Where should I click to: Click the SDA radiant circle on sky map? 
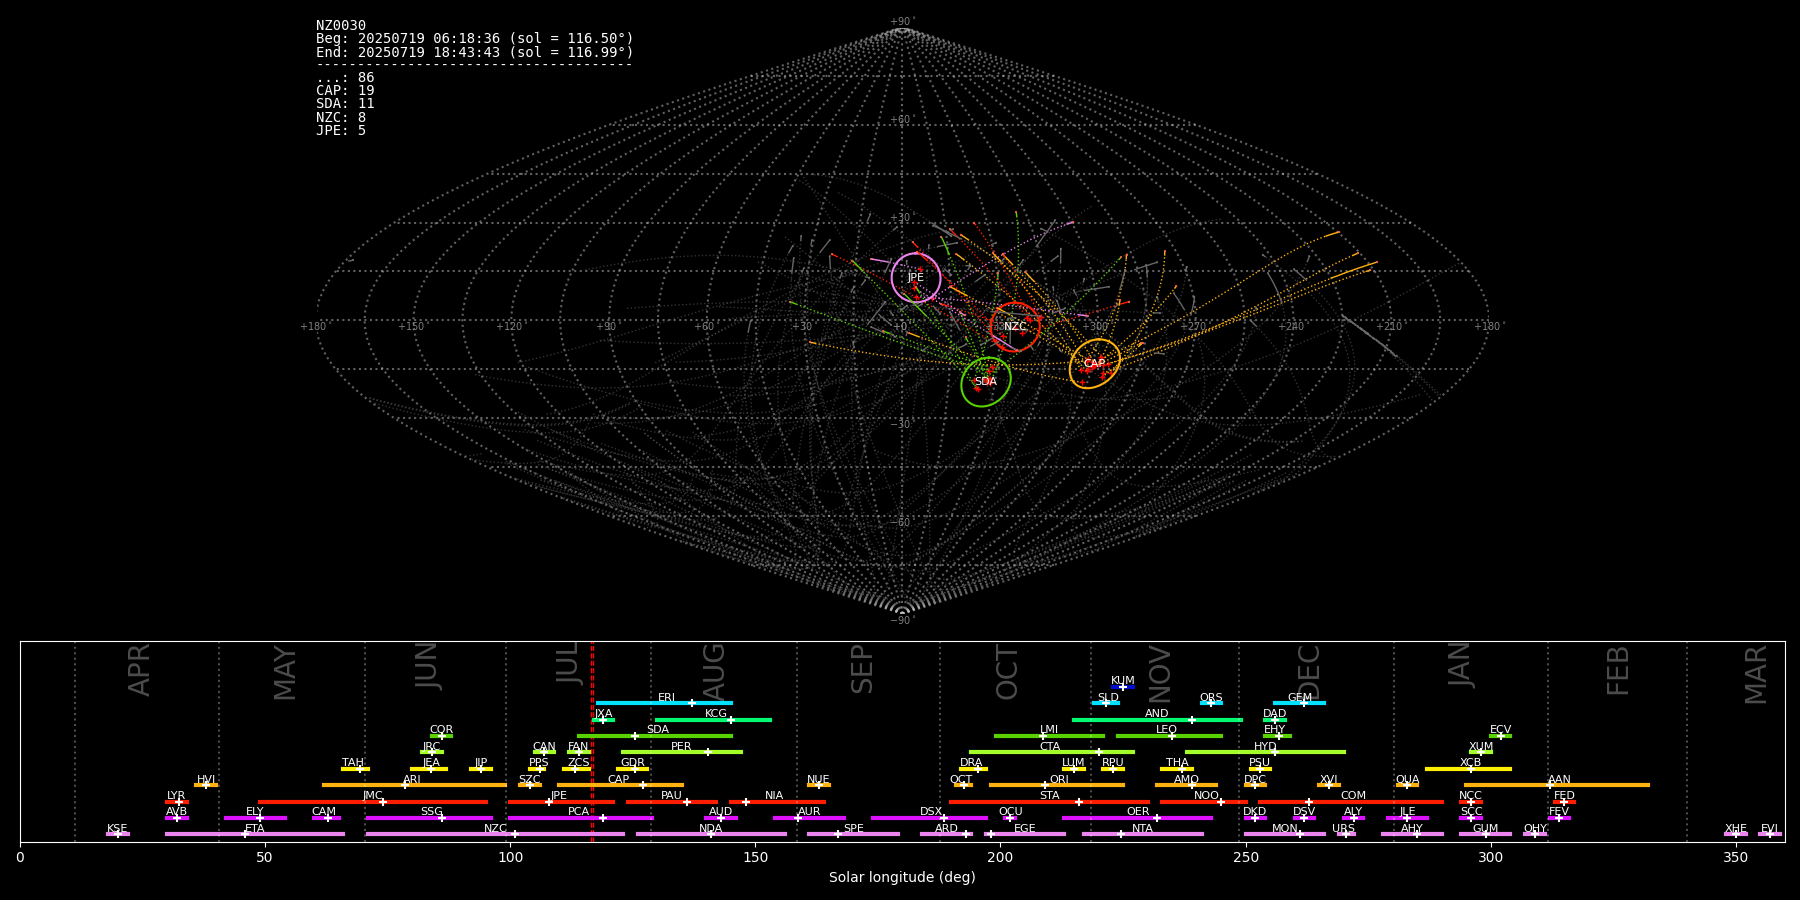[986, 382]
